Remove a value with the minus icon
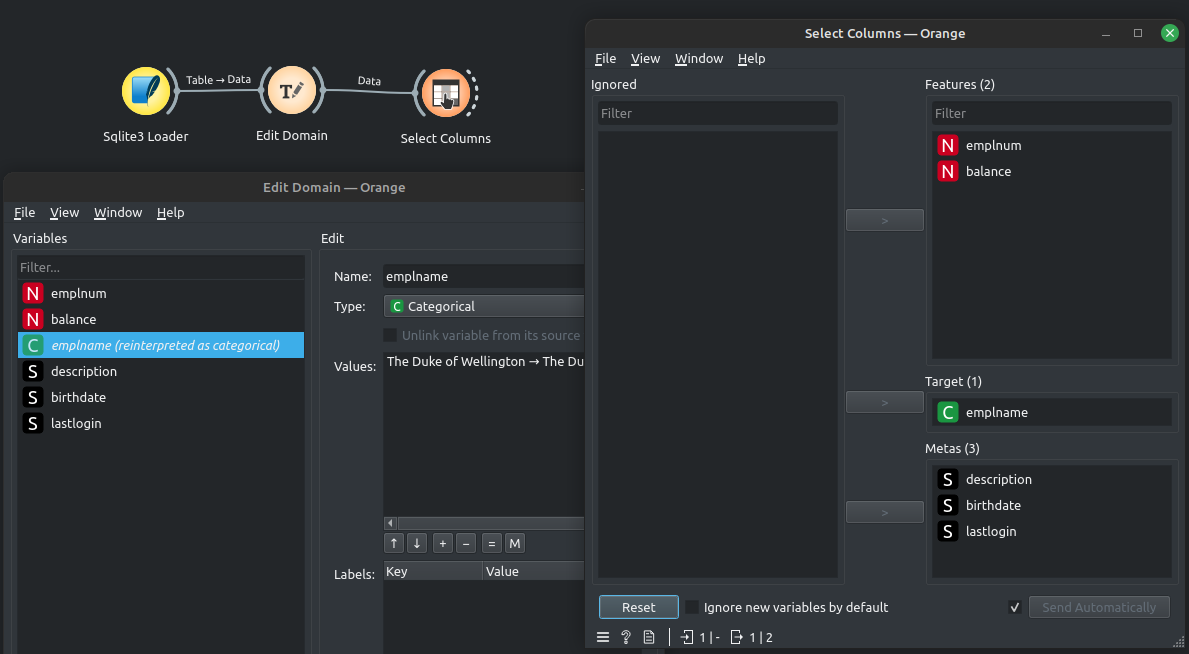Screen dimensions: 1189x654 pyautogui.click(x=466, y=543)
